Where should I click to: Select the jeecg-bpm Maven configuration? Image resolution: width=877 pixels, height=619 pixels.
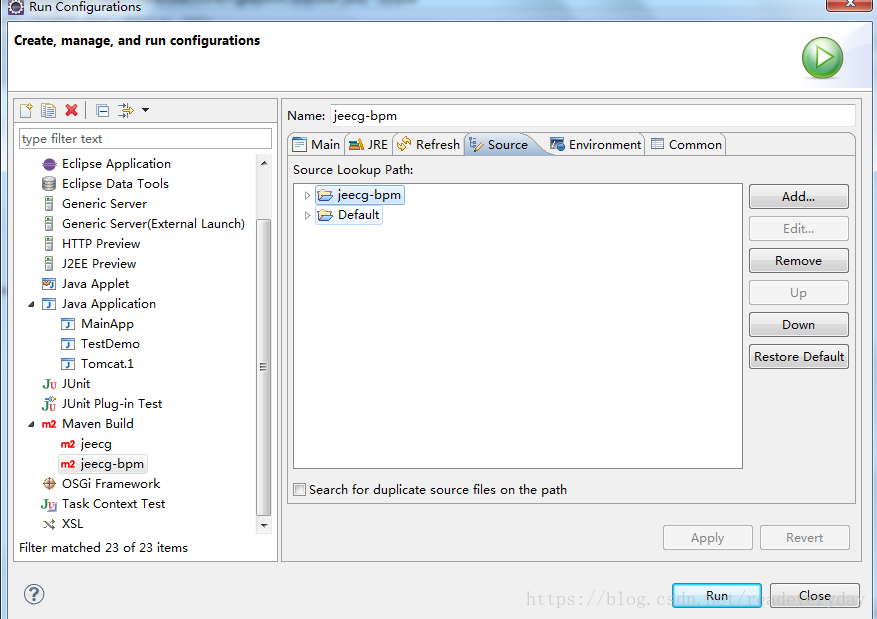click(x=103, y=464)
